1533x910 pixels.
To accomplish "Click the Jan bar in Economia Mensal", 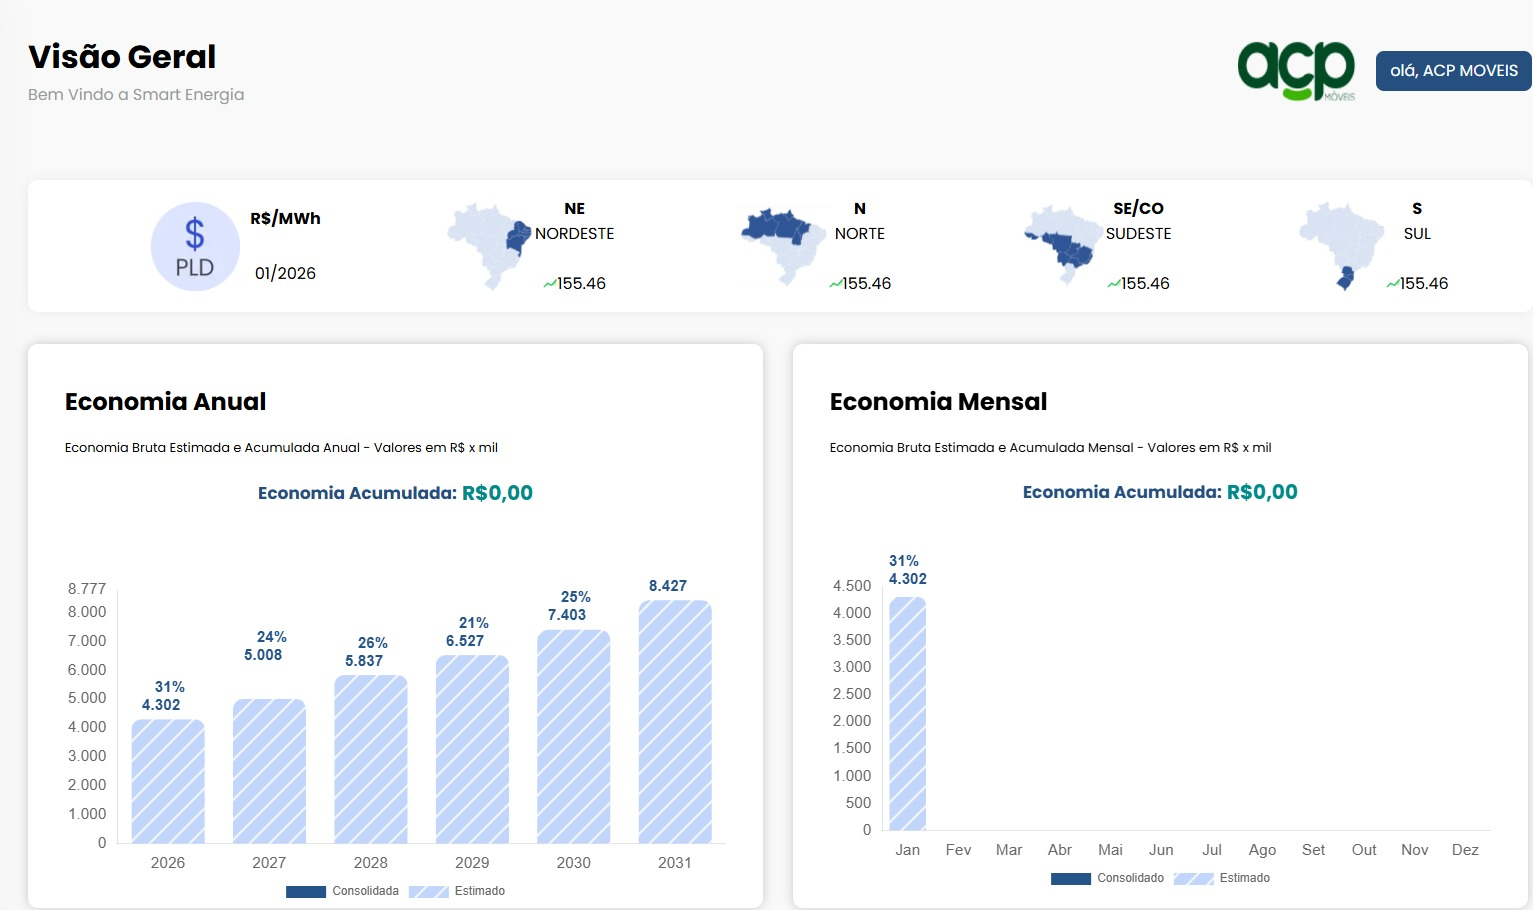I will [x=907, y=714].
